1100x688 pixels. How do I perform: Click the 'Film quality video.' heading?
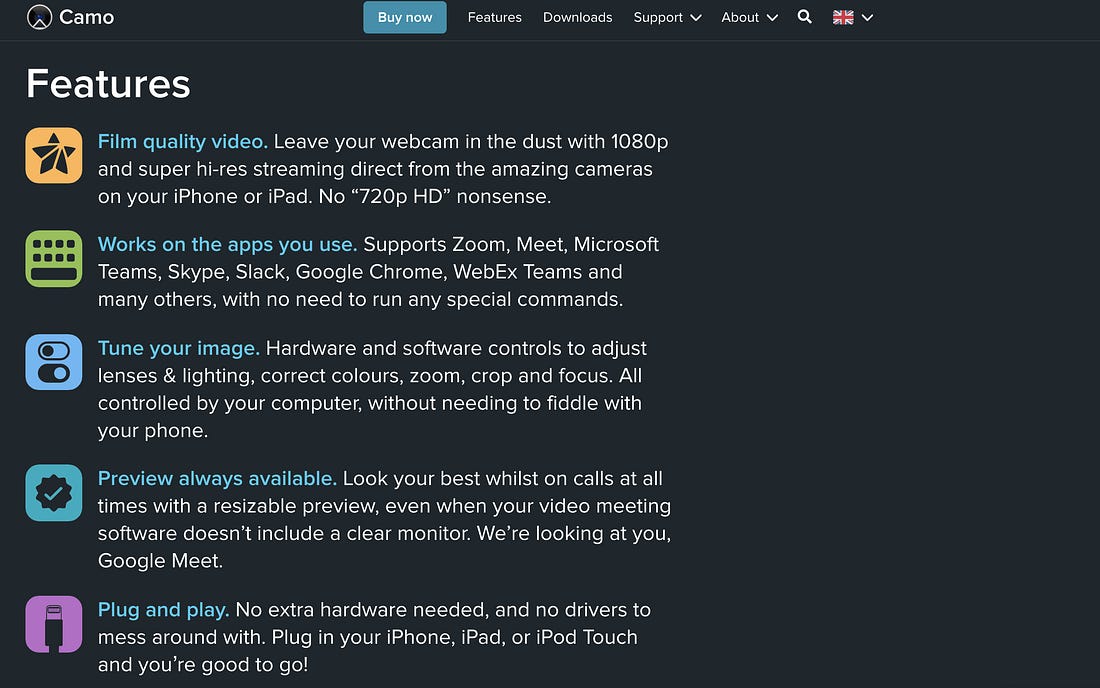click(x=182, y=142)
